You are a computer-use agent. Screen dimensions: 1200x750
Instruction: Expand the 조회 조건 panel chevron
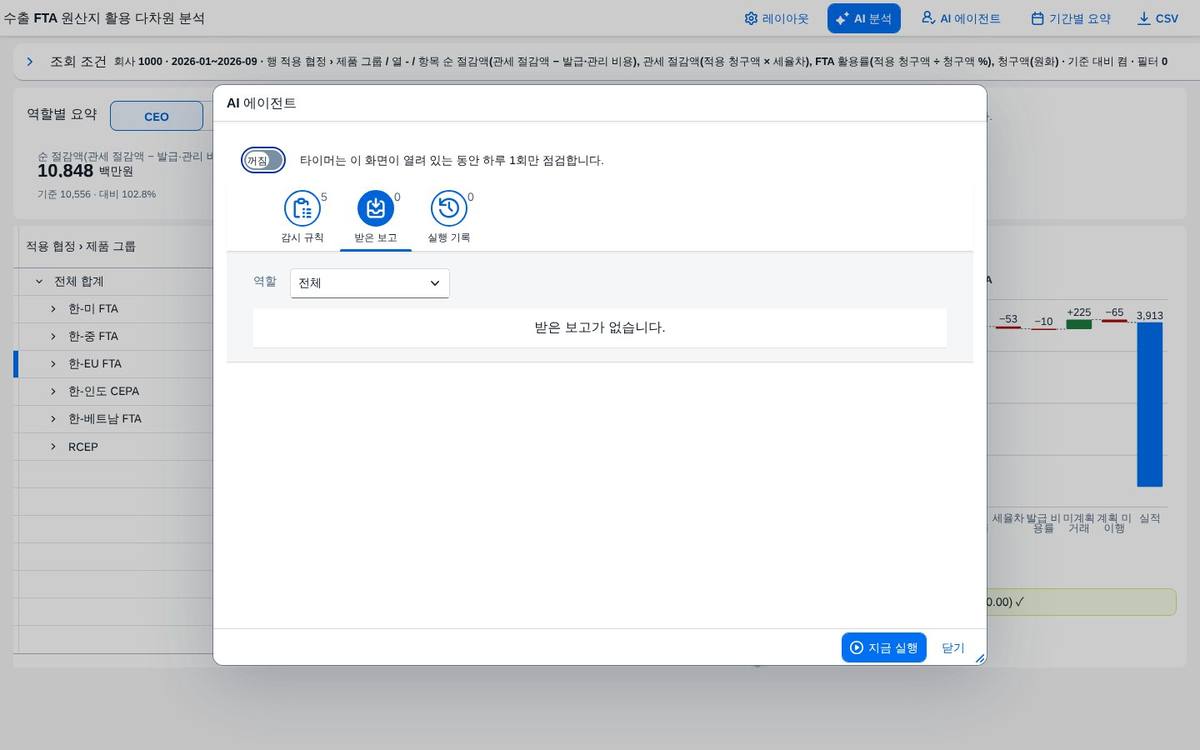point(30,61)
